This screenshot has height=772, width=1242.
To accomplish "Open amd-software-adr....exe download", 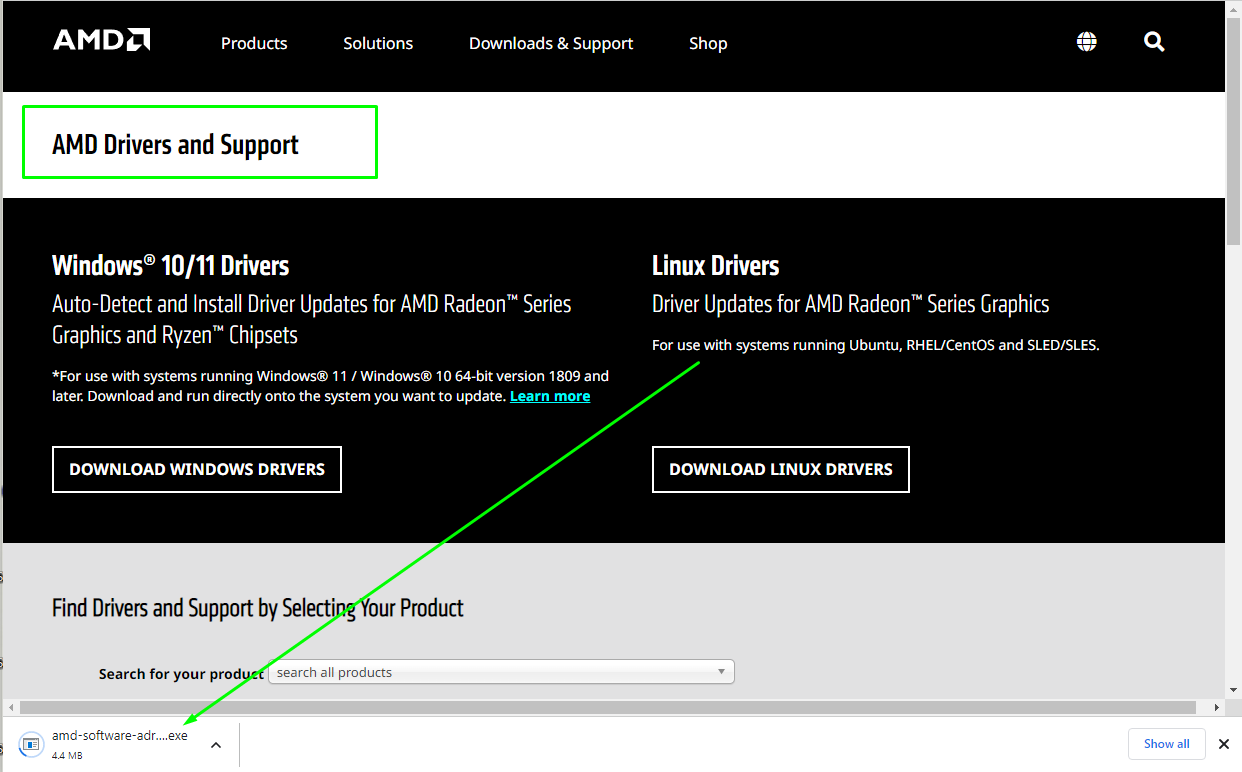I will click(120, 736).
